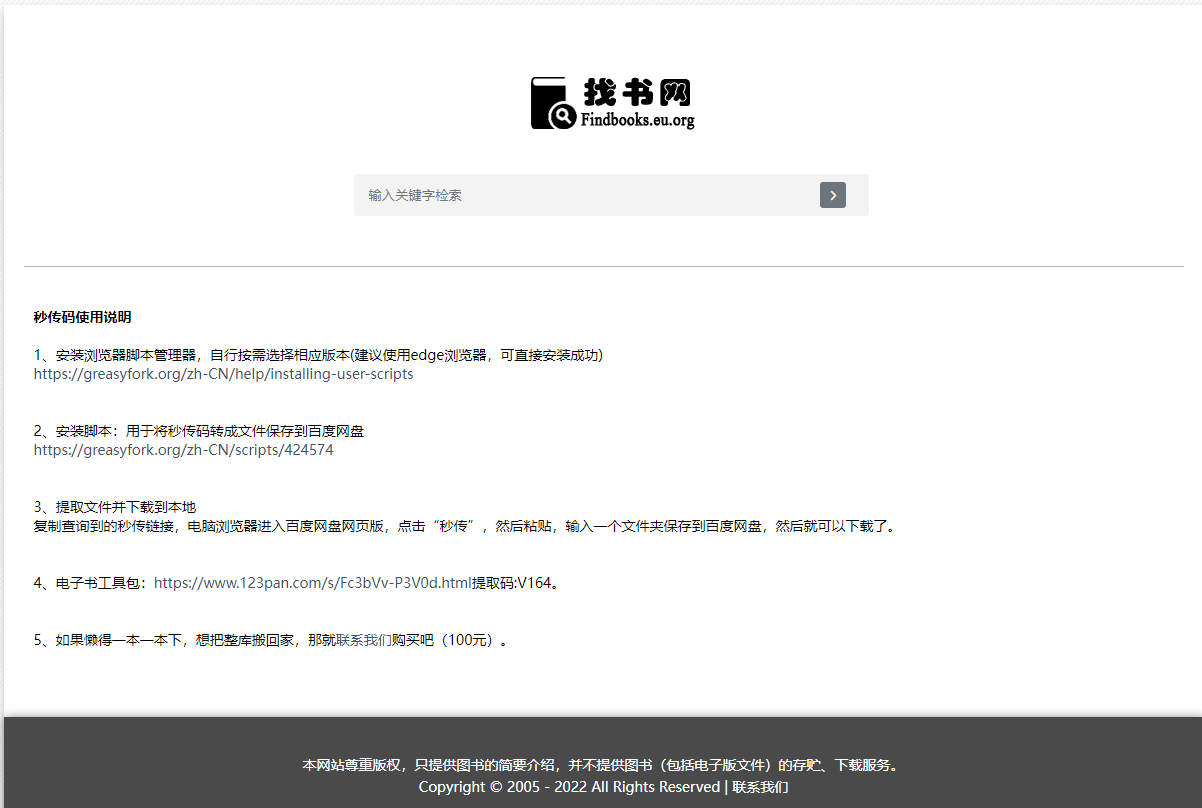Click step 2 安装脚本 instruction text

[x=198, y=431]
